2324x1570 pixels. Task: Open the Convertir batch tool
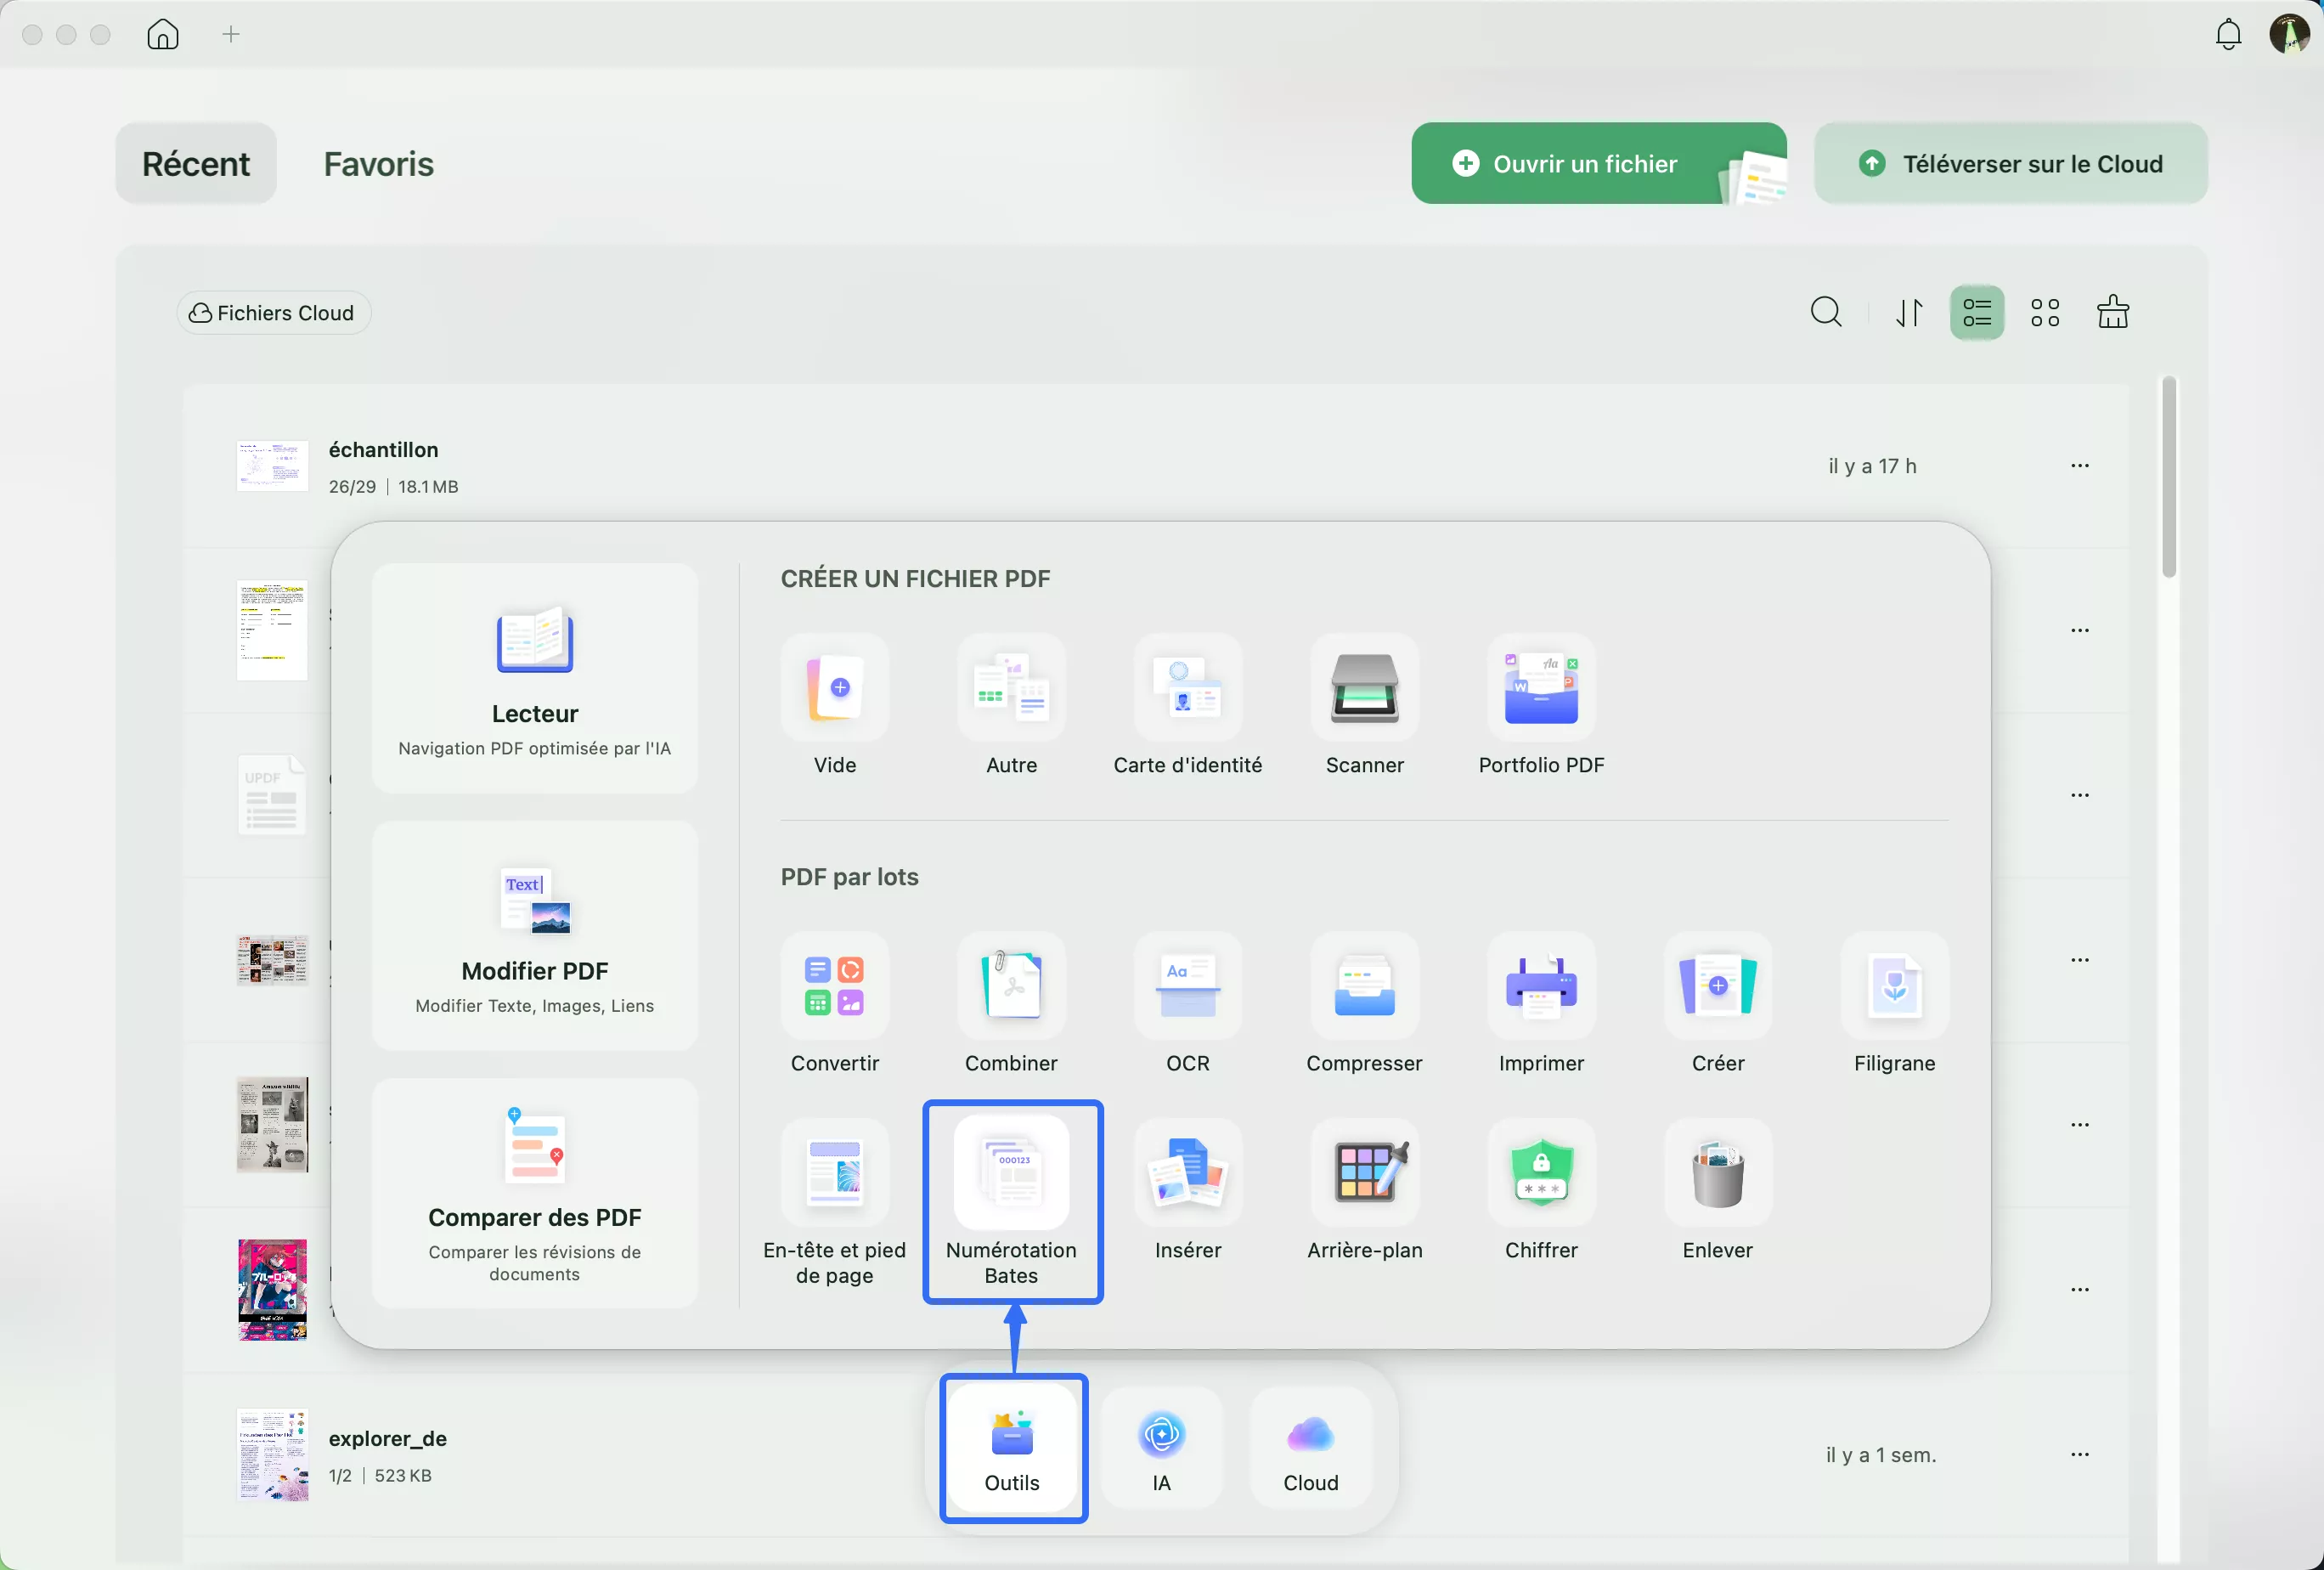(x=834, y=987)
